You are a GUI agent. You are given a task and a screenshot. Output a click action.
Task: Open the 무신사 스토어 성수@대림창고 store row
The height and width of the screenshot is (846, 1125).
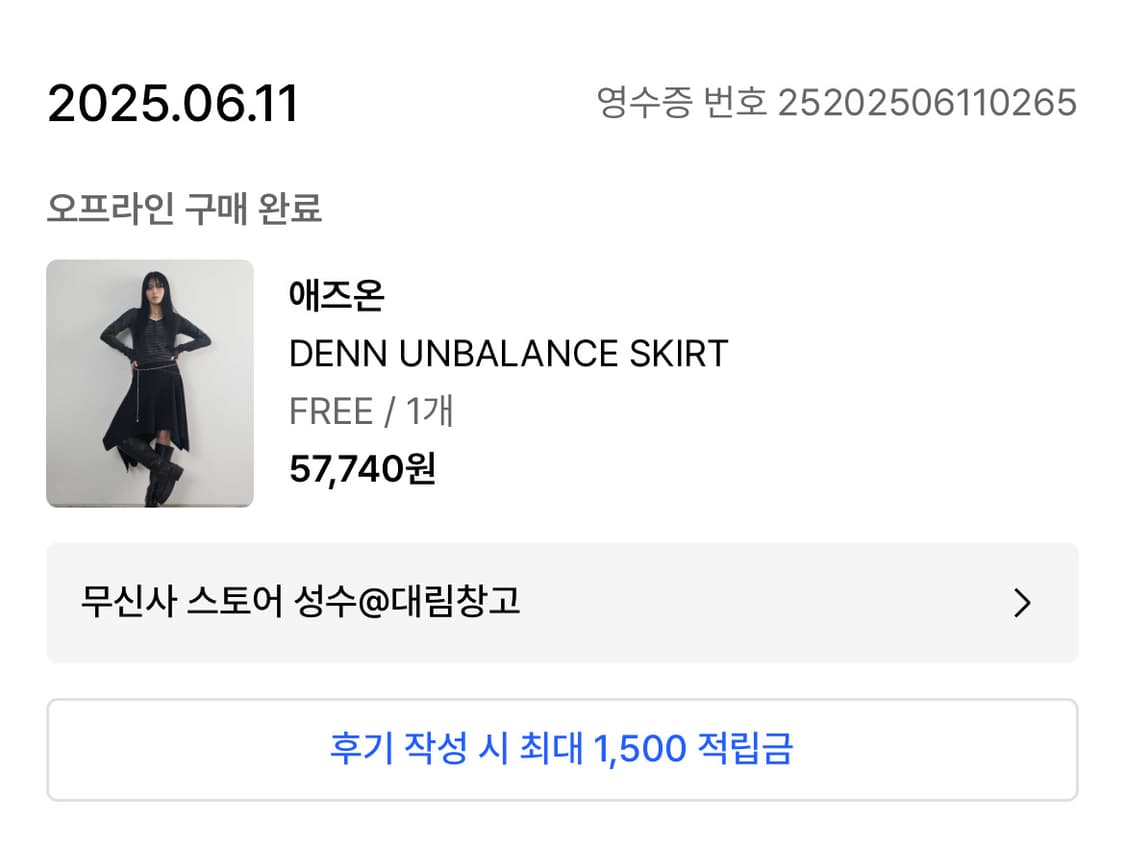coord(562,603)
